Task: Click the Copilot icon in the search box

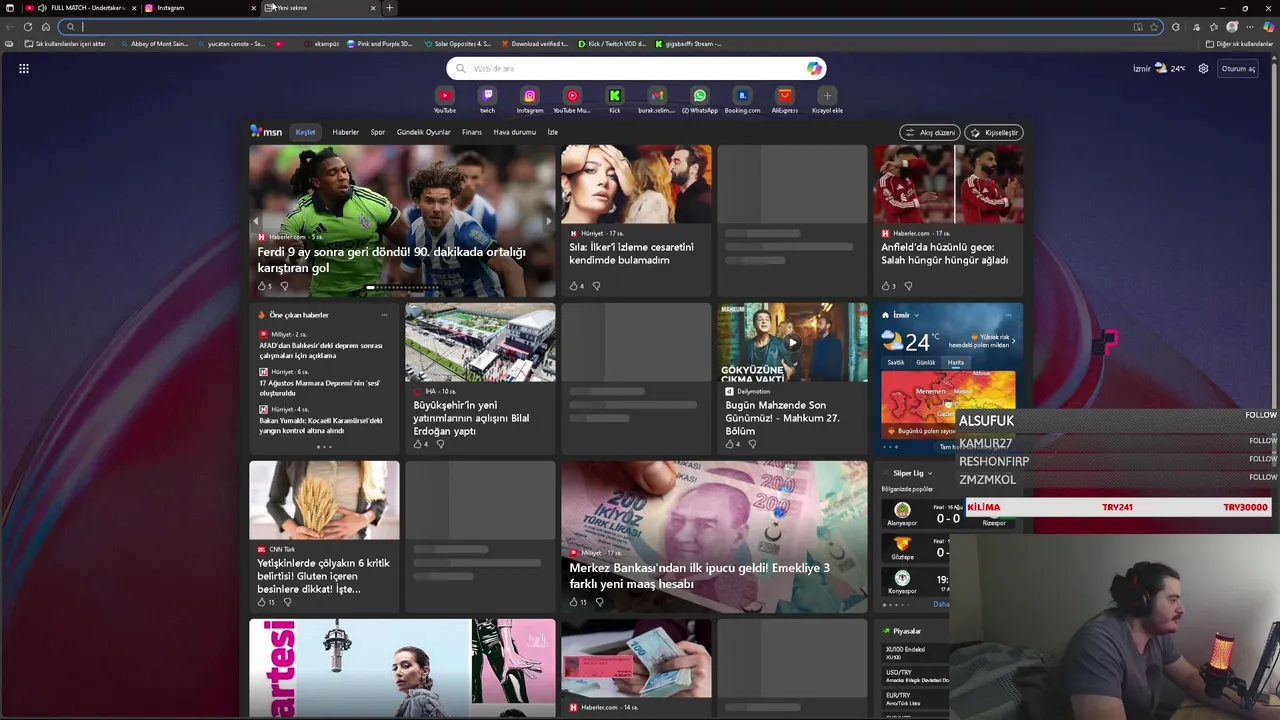Action: [x=814, y=68]
